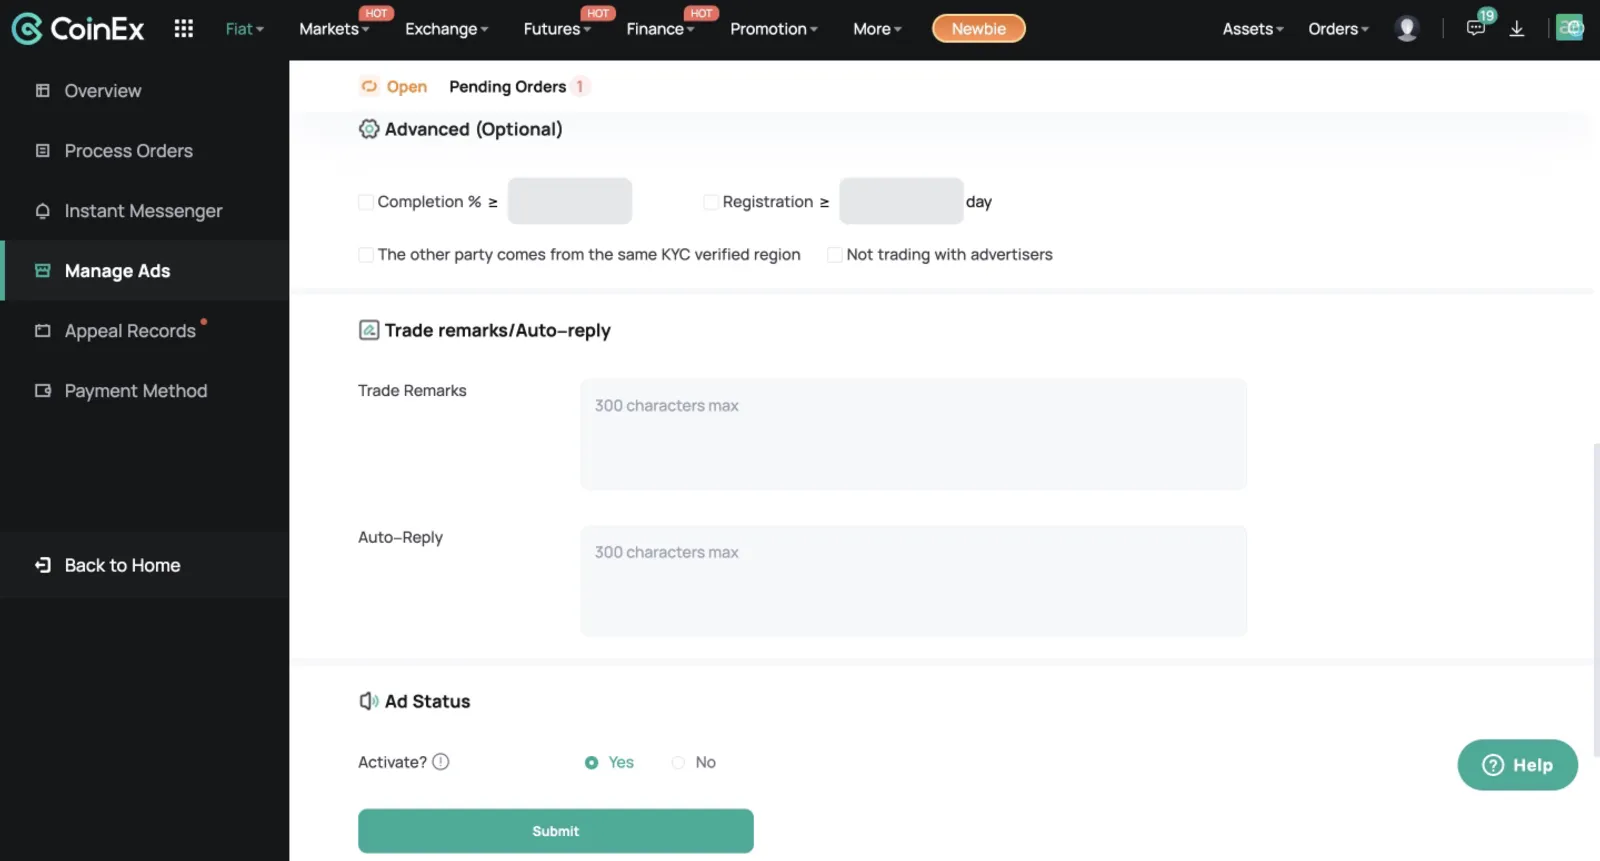
Task: Submit the ad form
Action: [555, 831]
